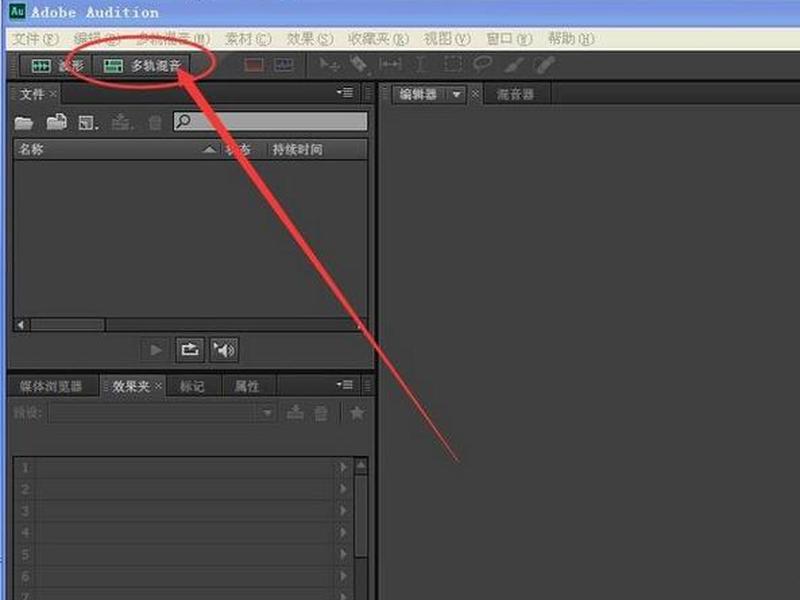Open the 素材(C) menu
The image size is (800, 600).
(248, 39)
